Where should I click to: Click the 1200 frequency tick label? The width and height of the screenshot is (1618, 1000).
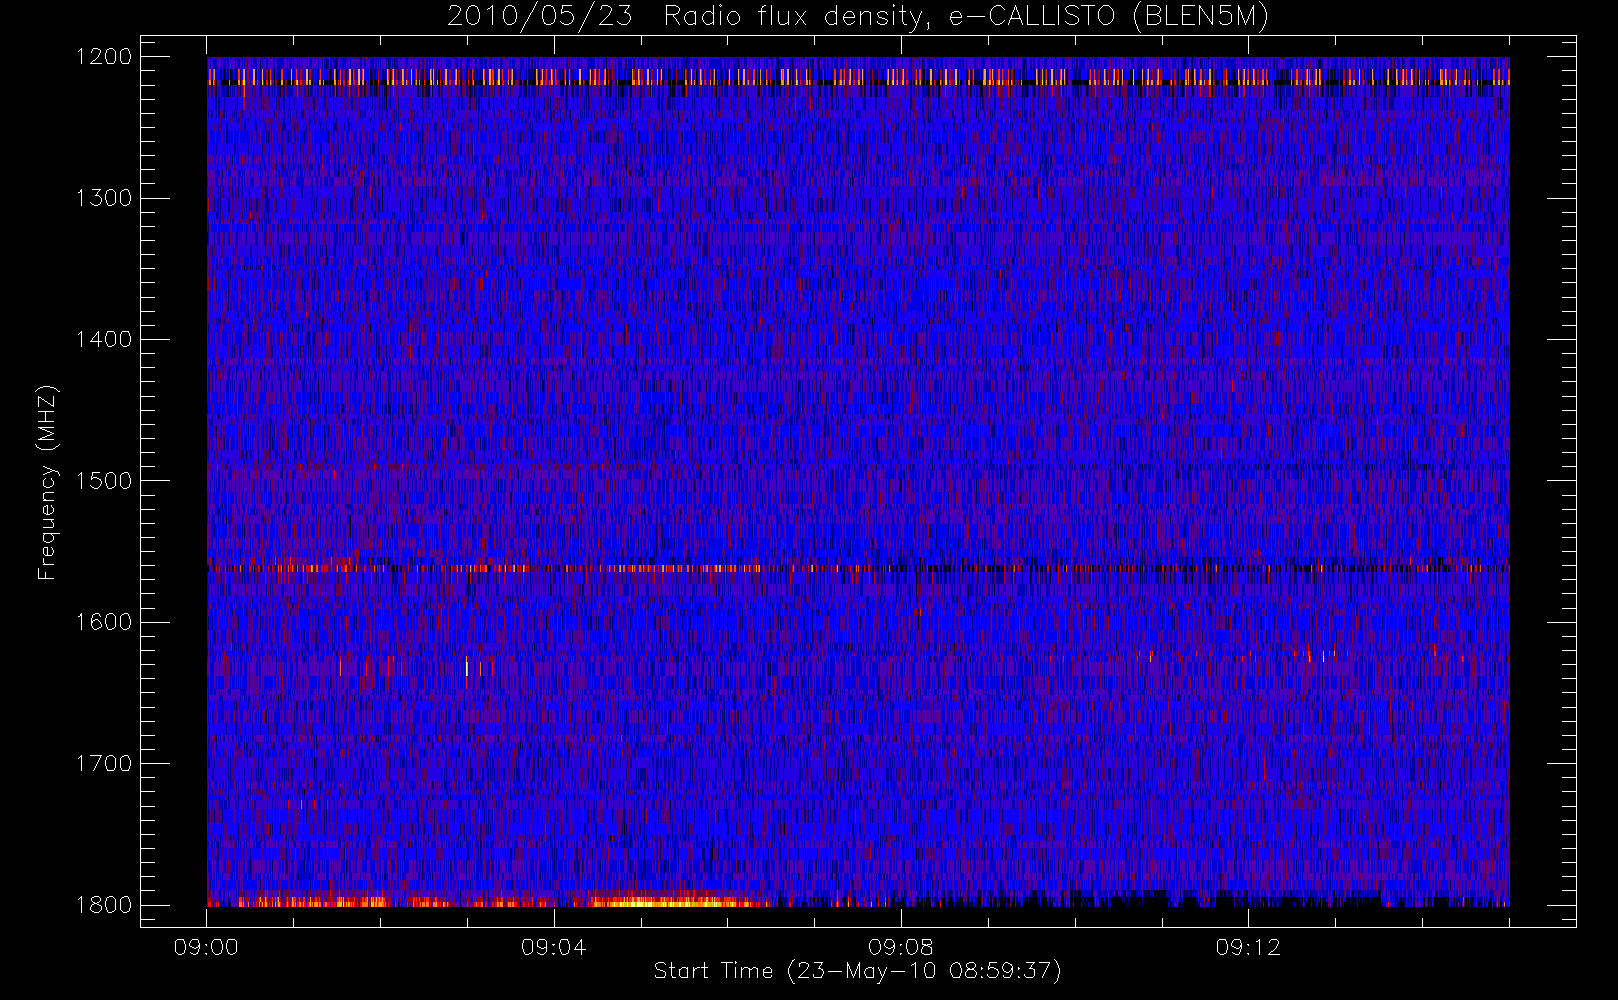click(104, 57)
